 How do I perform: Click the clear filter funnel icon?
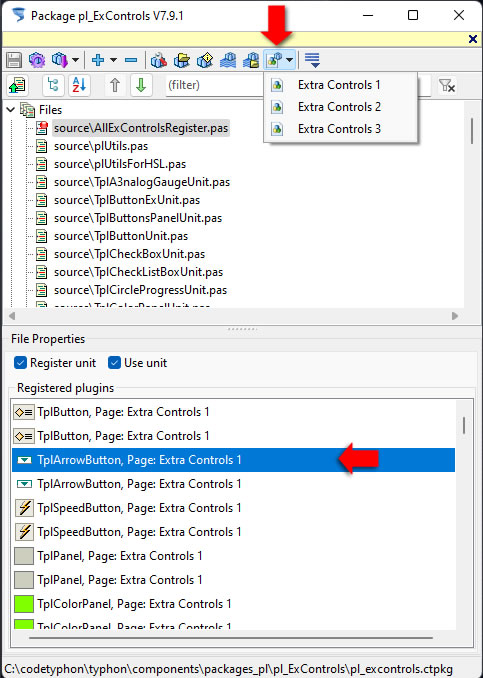447,85
